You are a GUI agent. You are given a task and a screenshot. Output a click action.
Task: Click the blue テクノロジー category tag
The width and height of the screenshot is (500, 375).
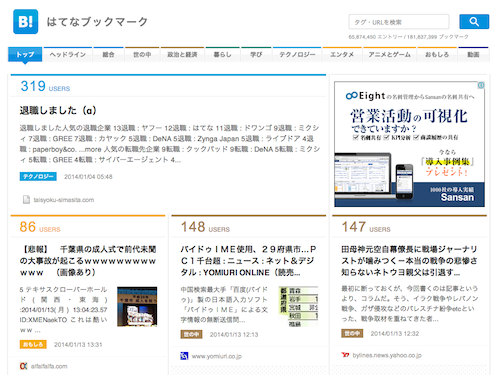coord(38,176)
